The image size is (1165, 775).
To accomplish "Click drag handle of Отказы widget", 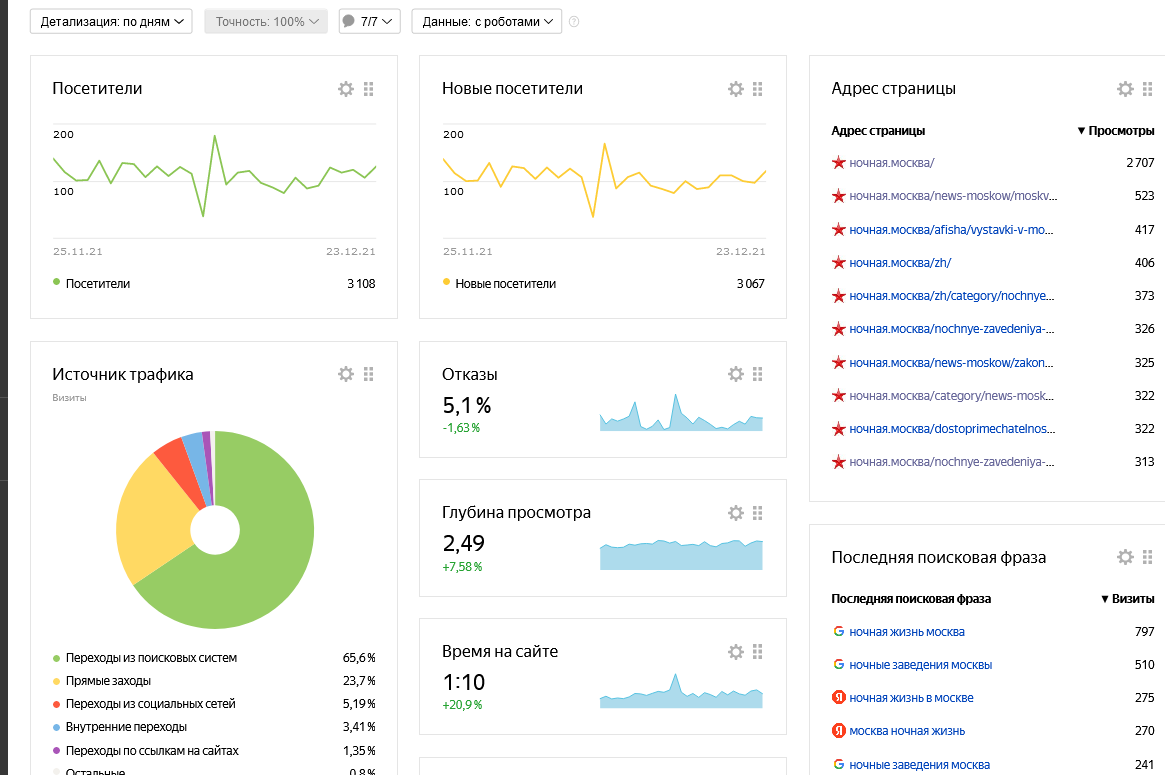I will coord(758,374).
